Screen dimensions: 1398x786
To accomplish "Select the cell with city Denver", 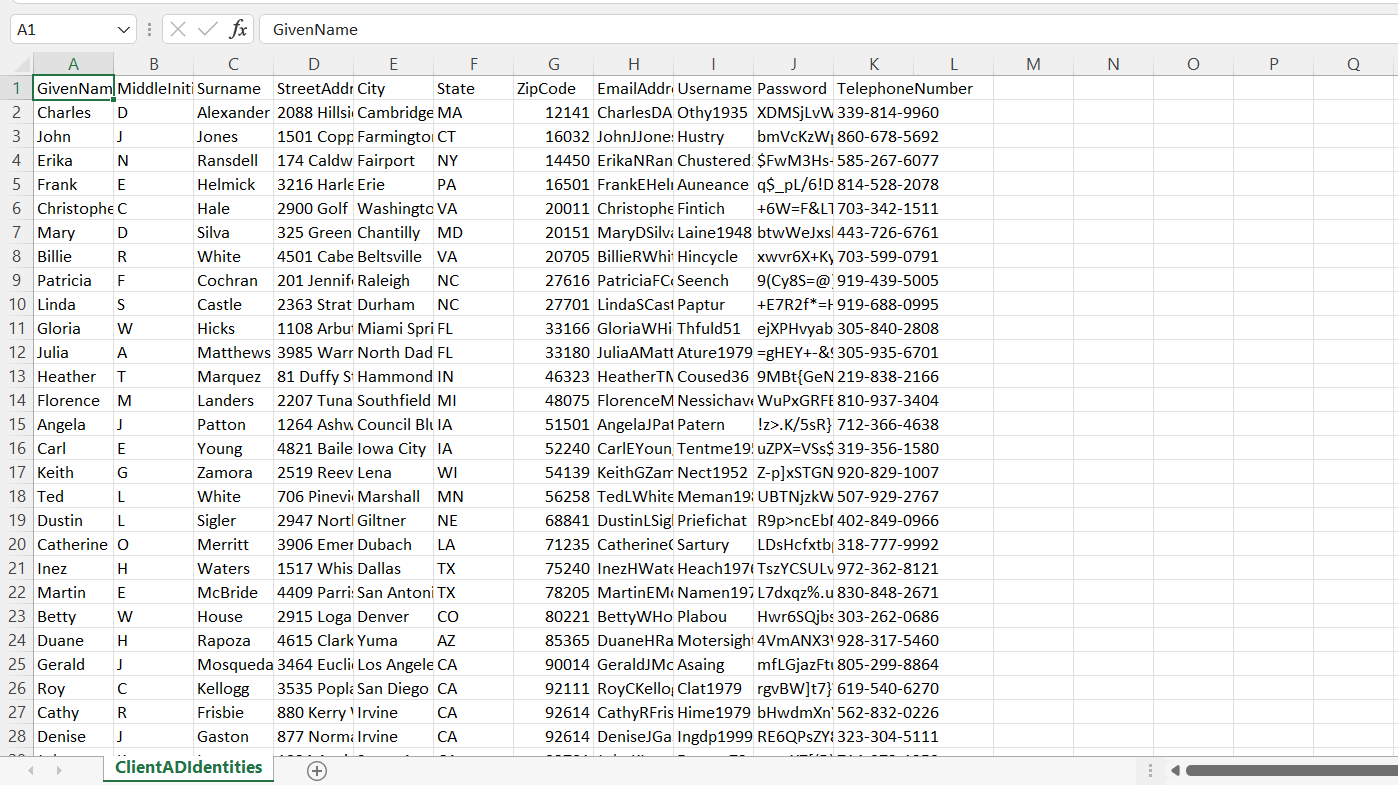I will (393, 617).
